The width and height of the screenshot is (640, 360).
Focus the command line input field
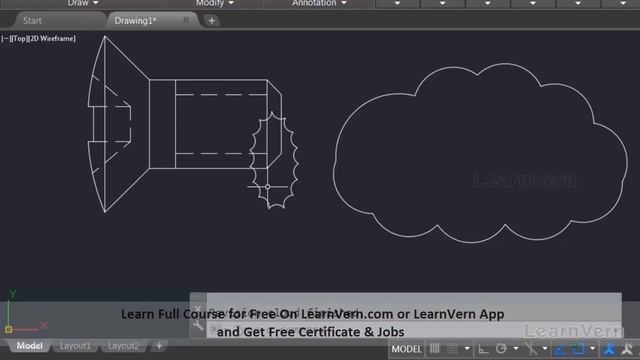pos(414,330)
